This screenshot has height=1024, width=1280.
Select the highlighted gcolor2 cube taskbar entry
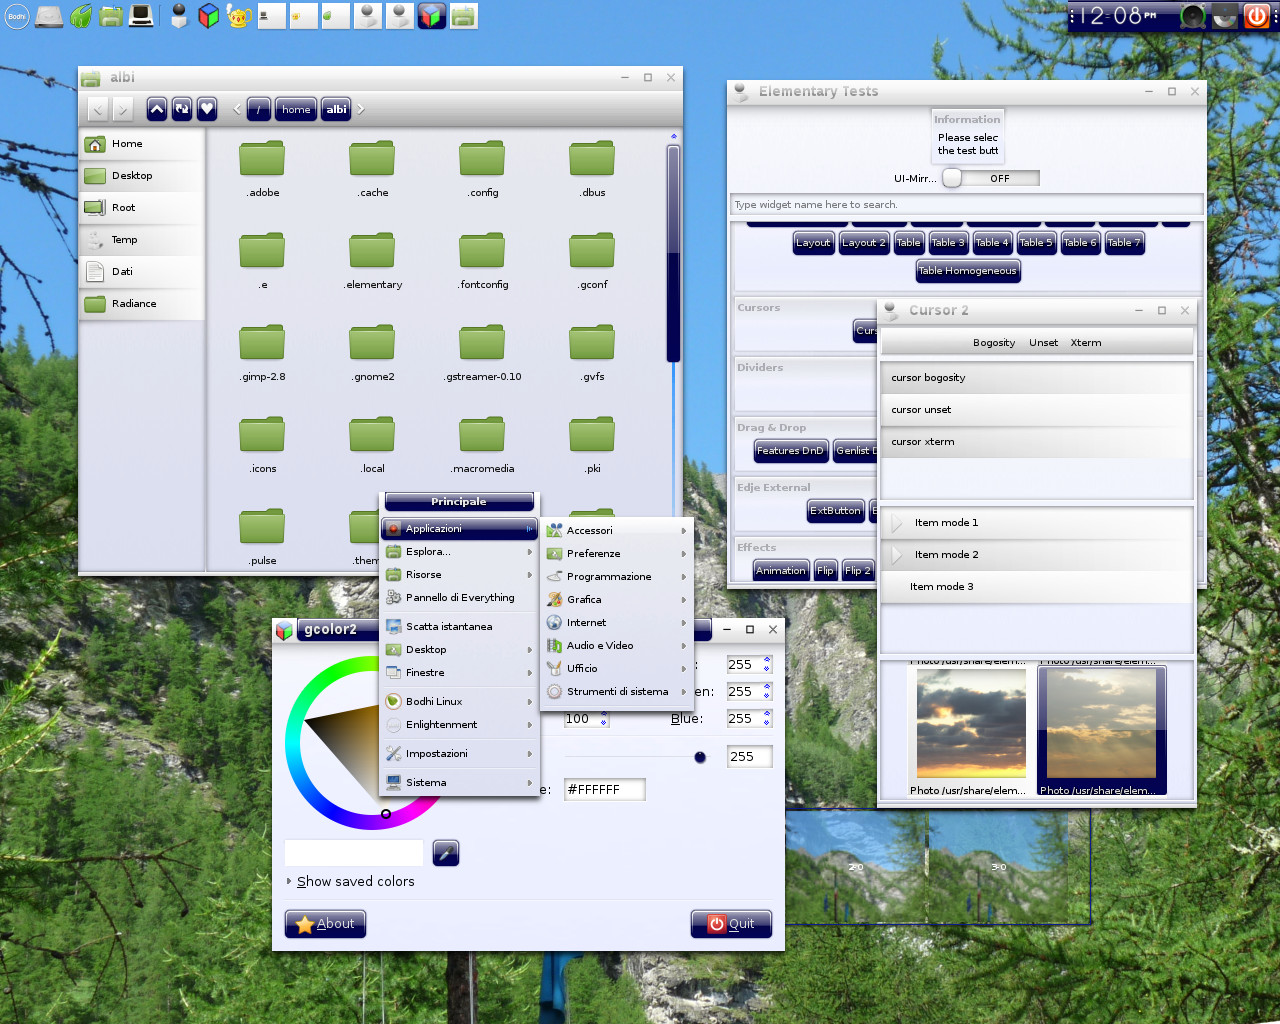pyautogui.click(x=431, y=16)
